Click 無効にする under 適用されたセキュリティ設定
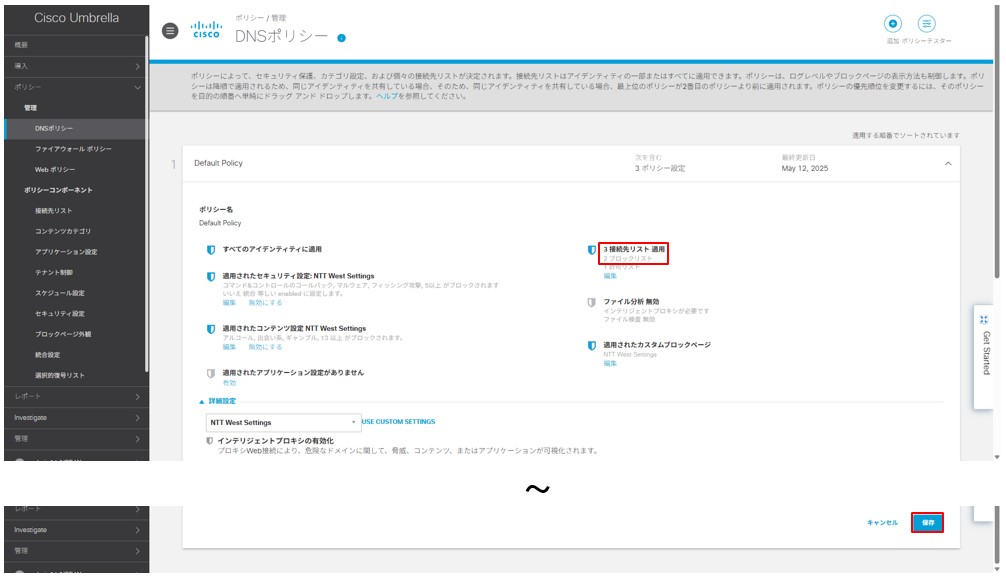The image size is (1006, 577). click(265, 303)
